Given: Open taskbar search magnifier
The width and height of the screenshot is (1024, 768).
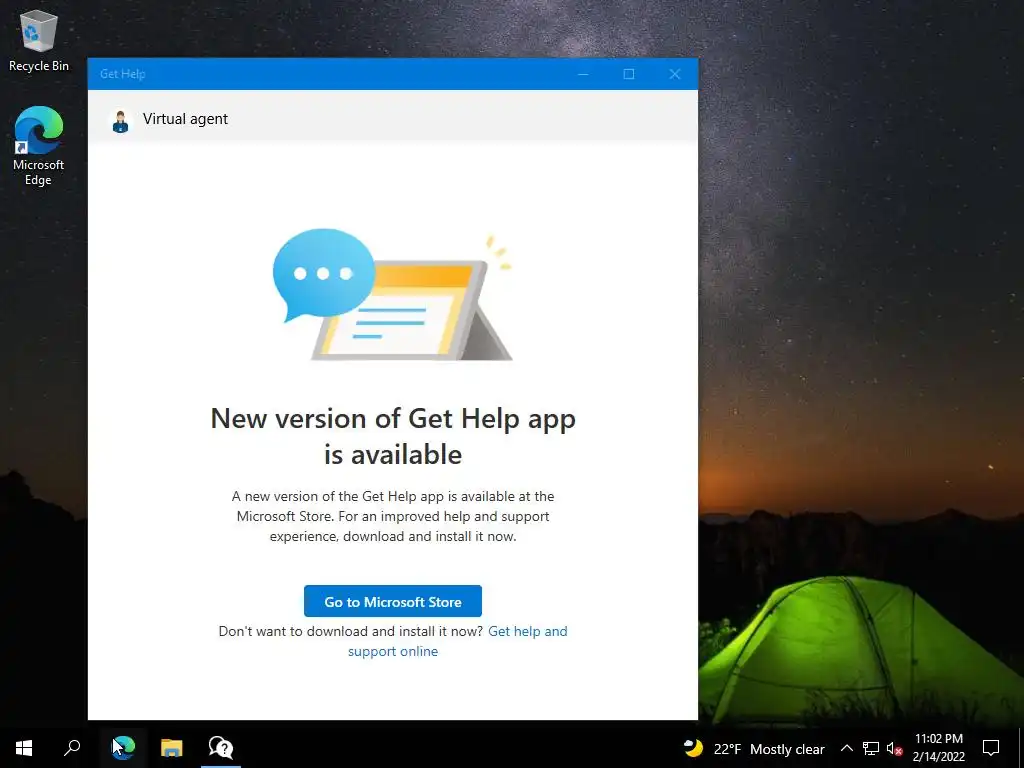Looking at the screenshot, I should point(72,748).
